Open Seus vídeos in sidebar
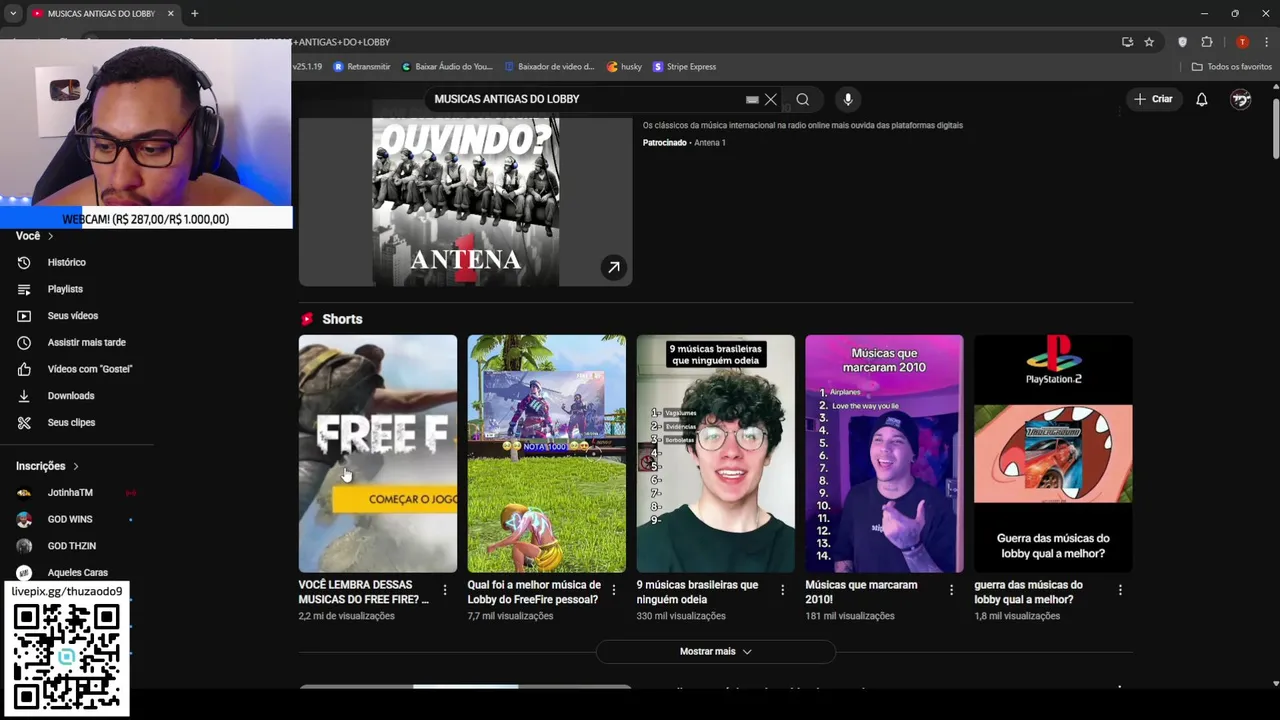1280x720 pixels. pyautogui.click(x=73, y=316)
